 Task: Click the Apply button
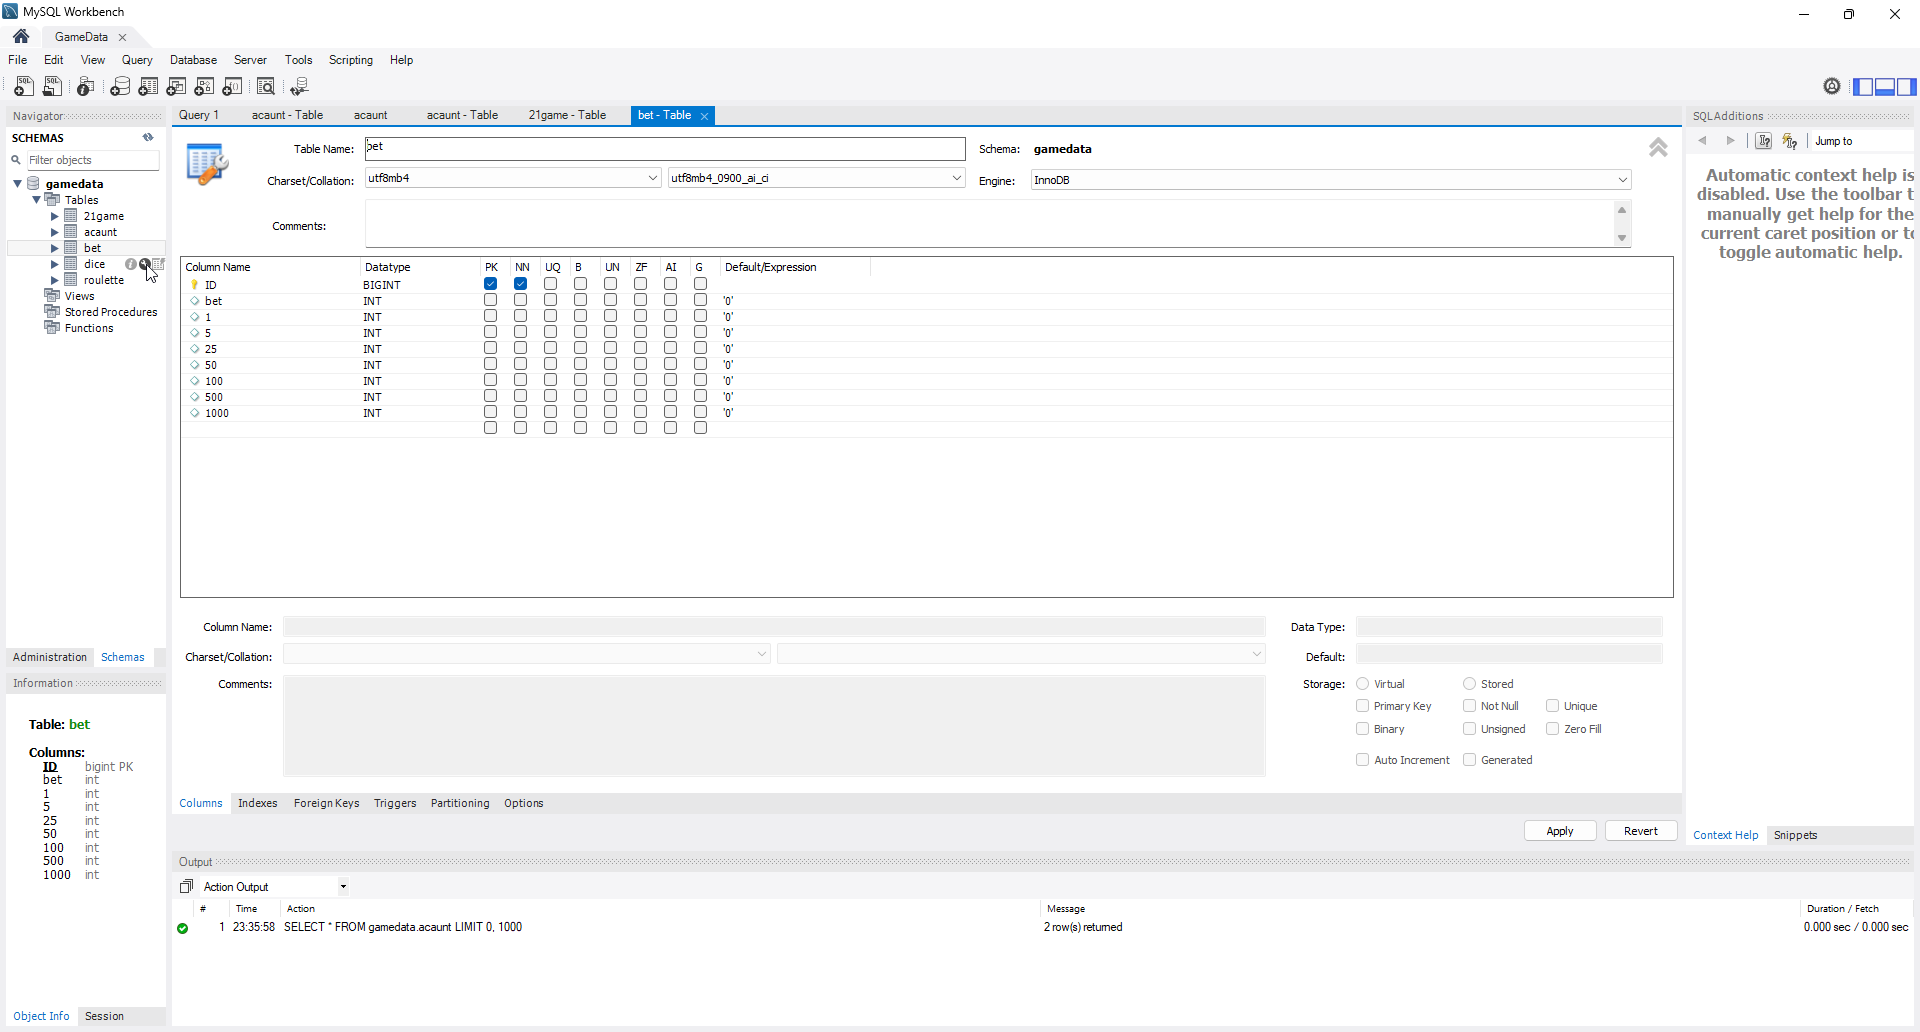(1559, 831)
